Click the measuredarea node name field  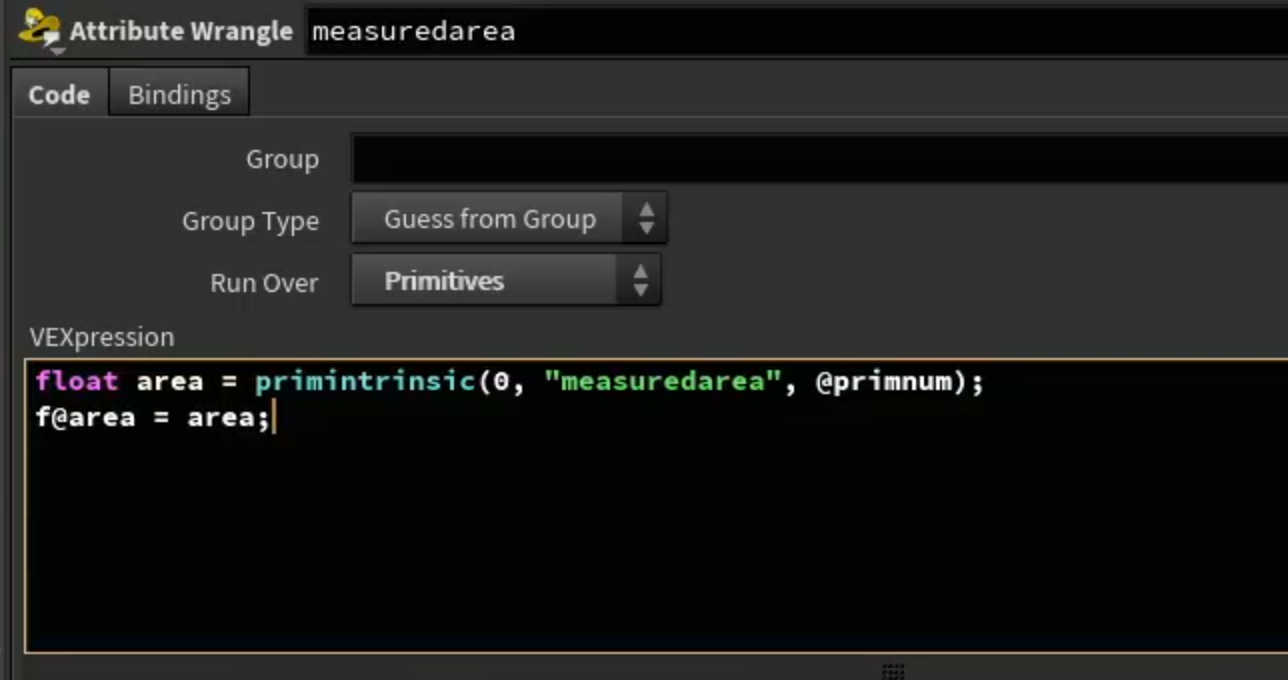click(x=796, y=31)
